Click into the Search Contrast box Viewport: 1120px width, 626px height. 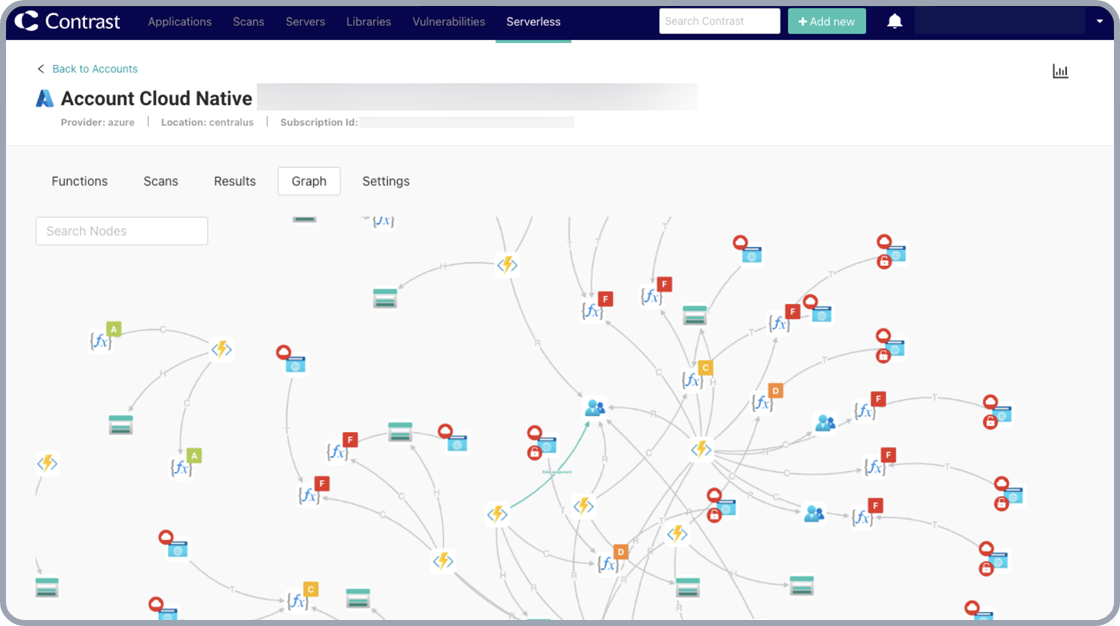[719, 21]
